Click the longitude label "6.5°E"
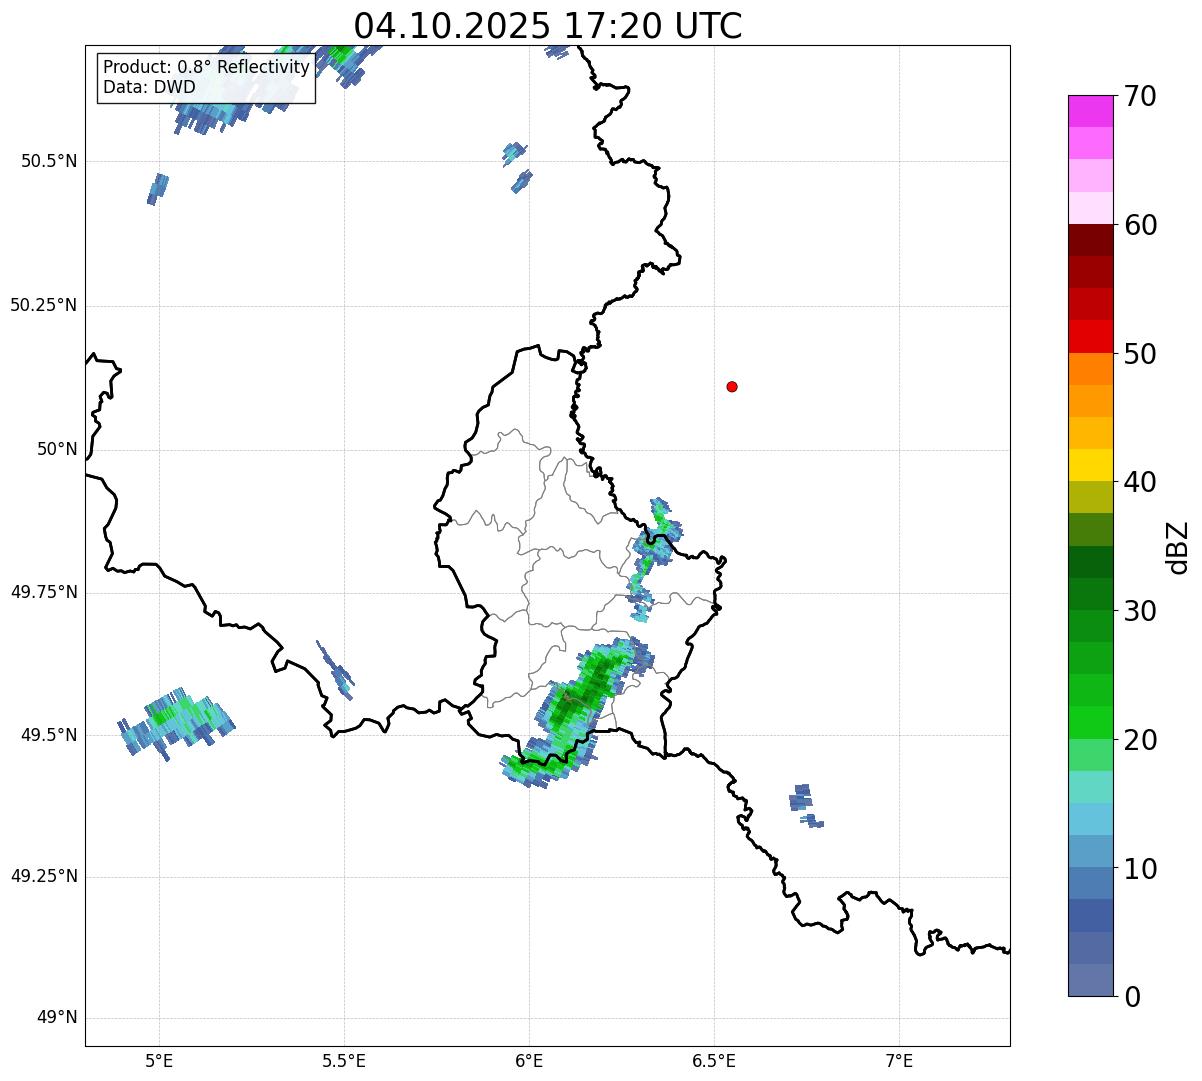 point(714,1060)
